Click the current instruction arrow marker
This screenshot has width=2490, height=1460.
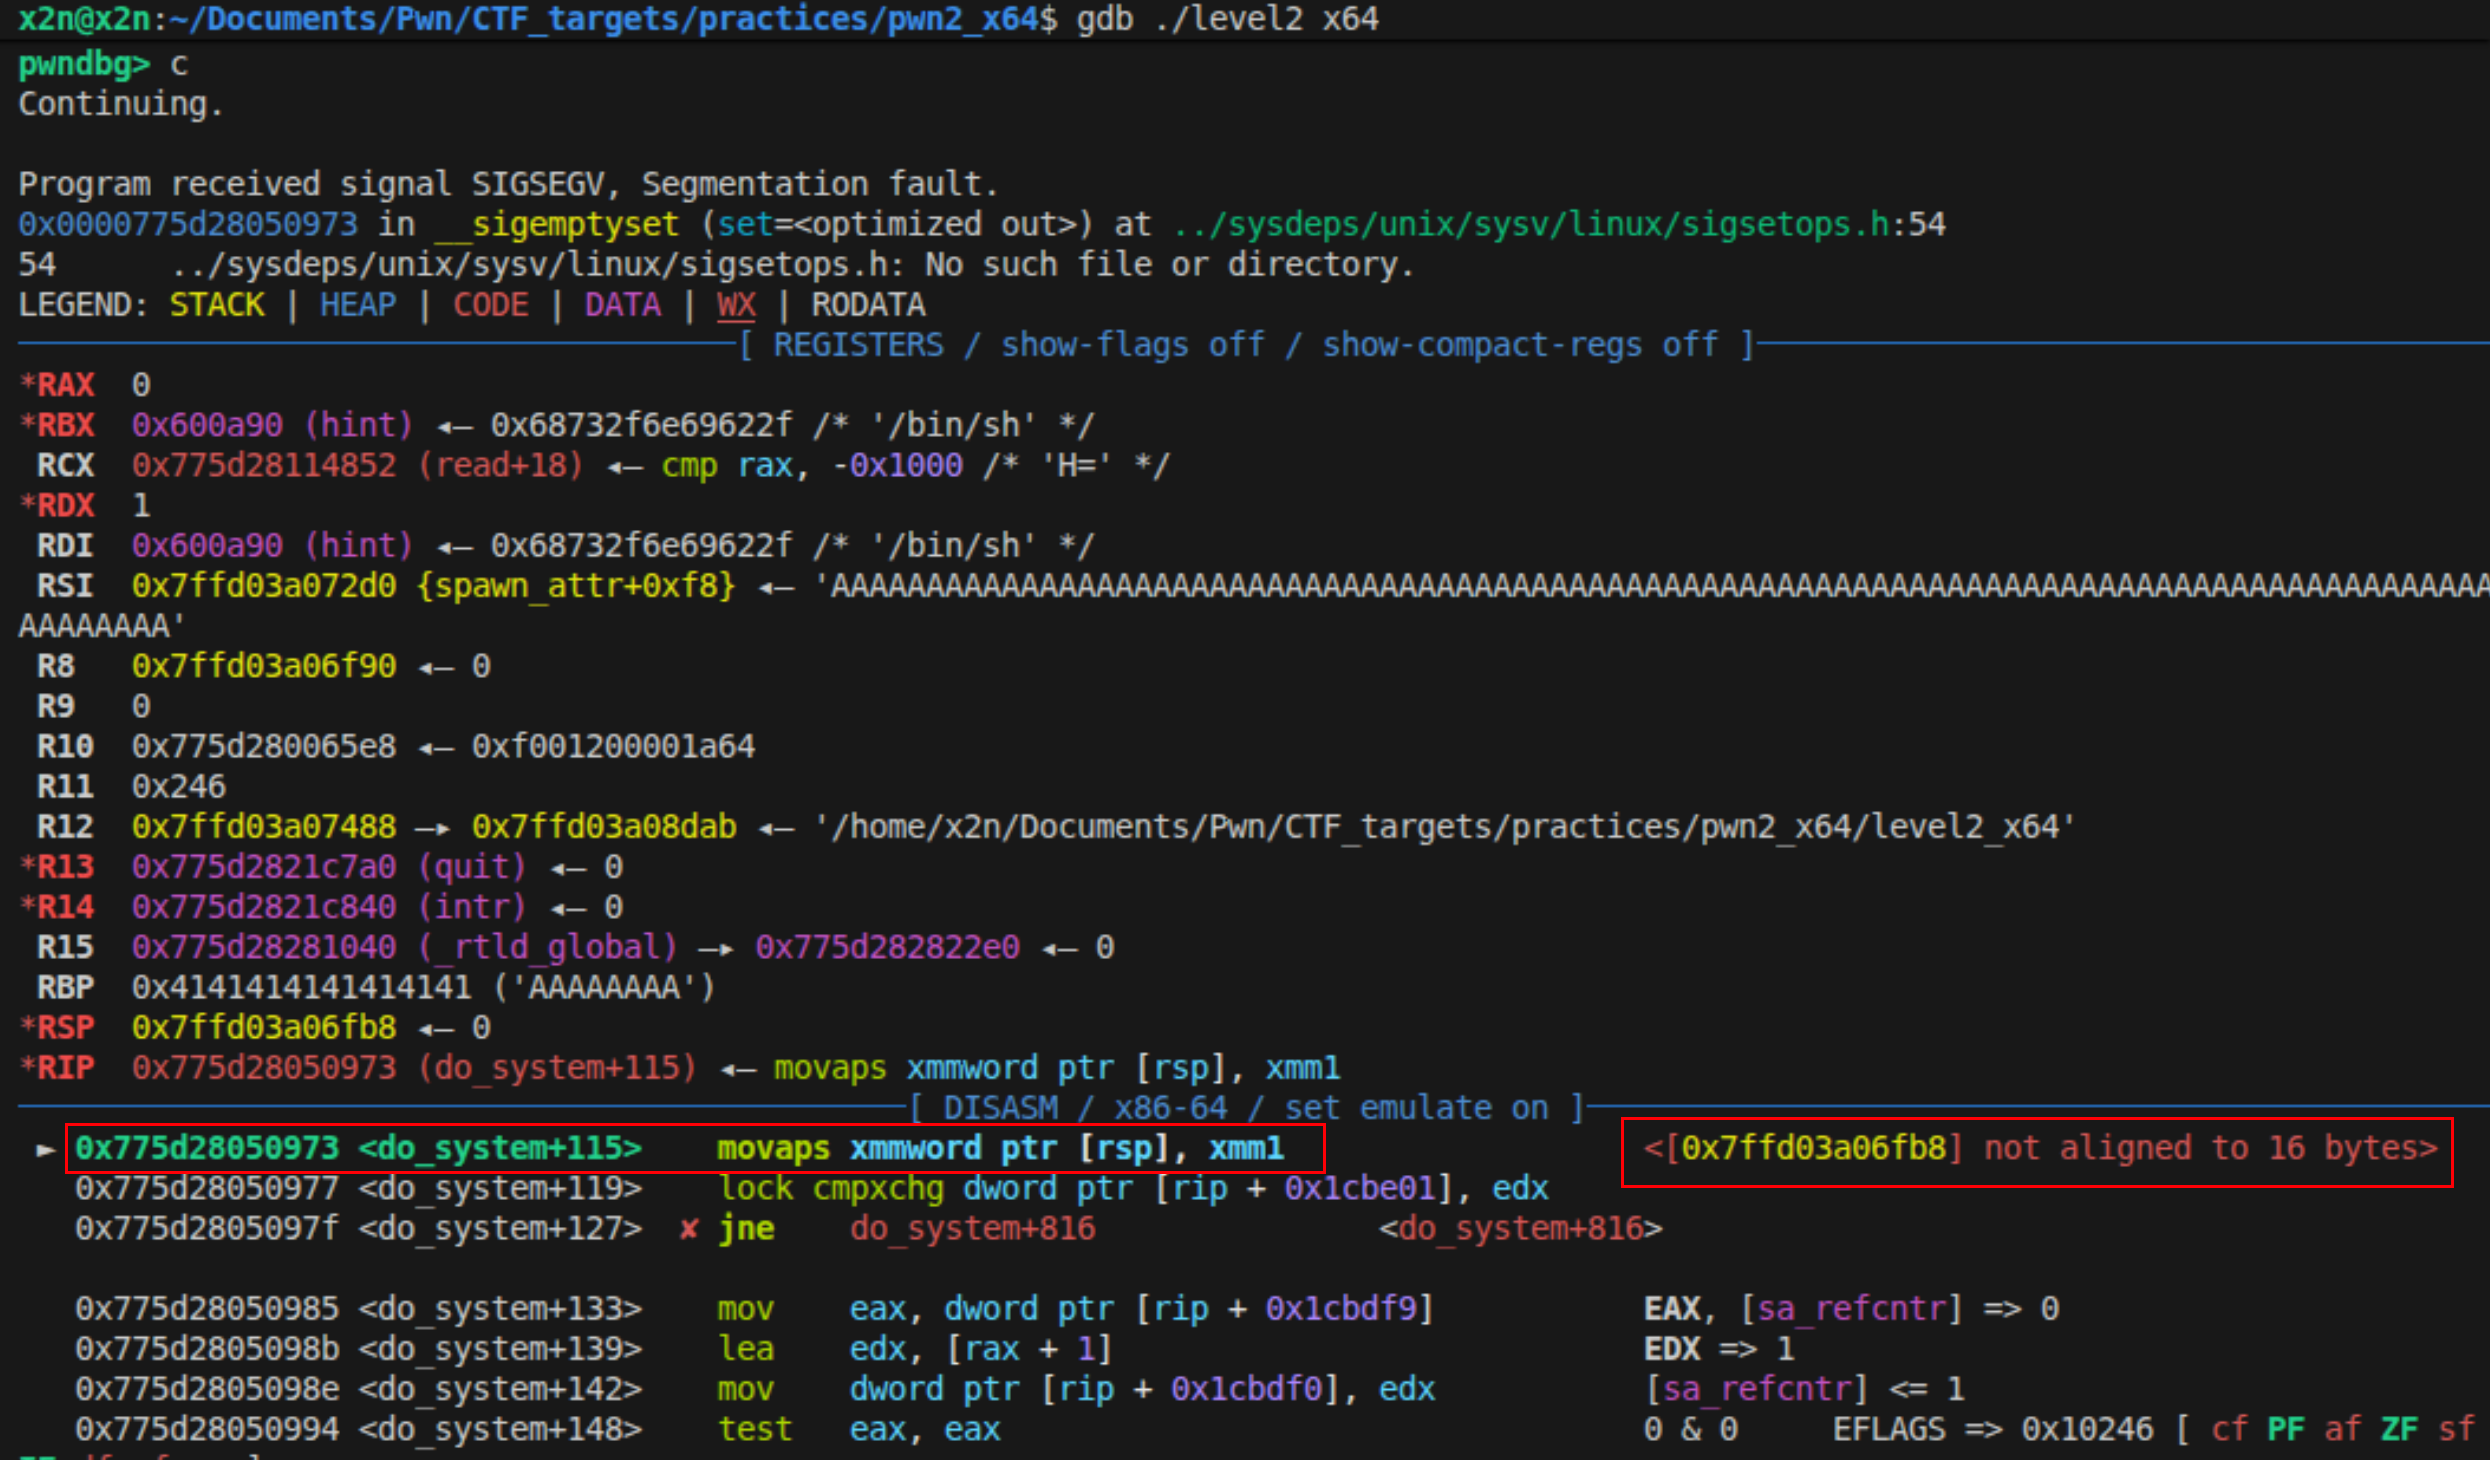click(45, 1150)
